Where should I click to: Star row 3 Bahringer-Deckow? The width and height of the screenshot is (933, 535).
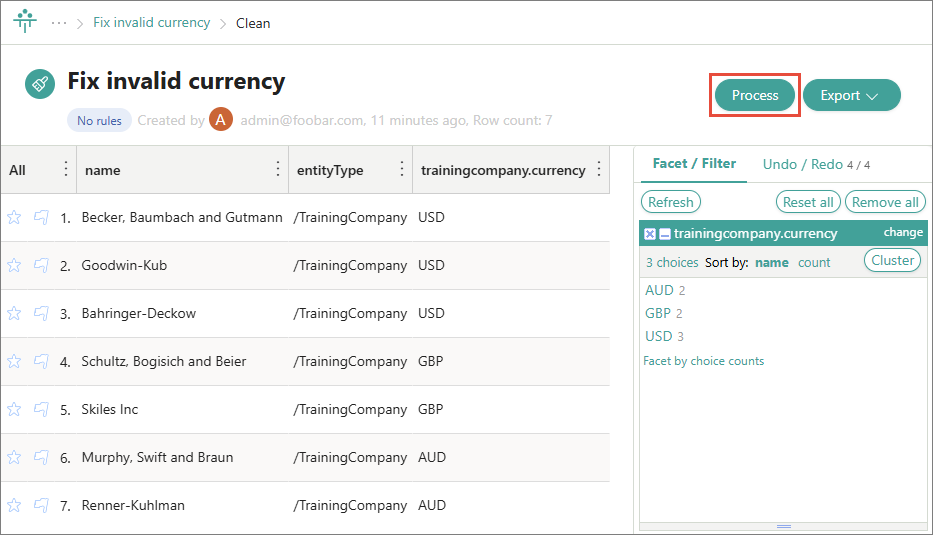tap(14, 313)
